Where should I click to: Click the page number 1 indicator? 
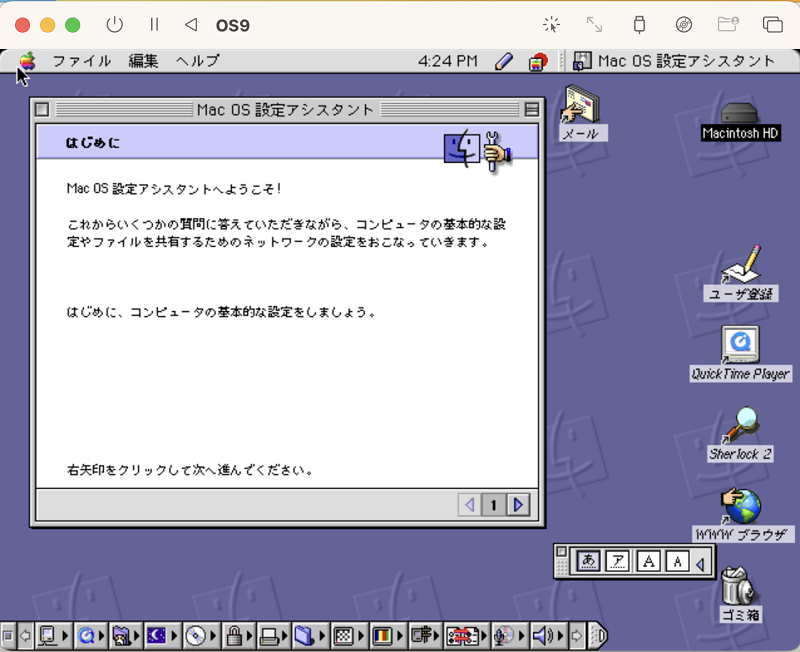point(493,505)
